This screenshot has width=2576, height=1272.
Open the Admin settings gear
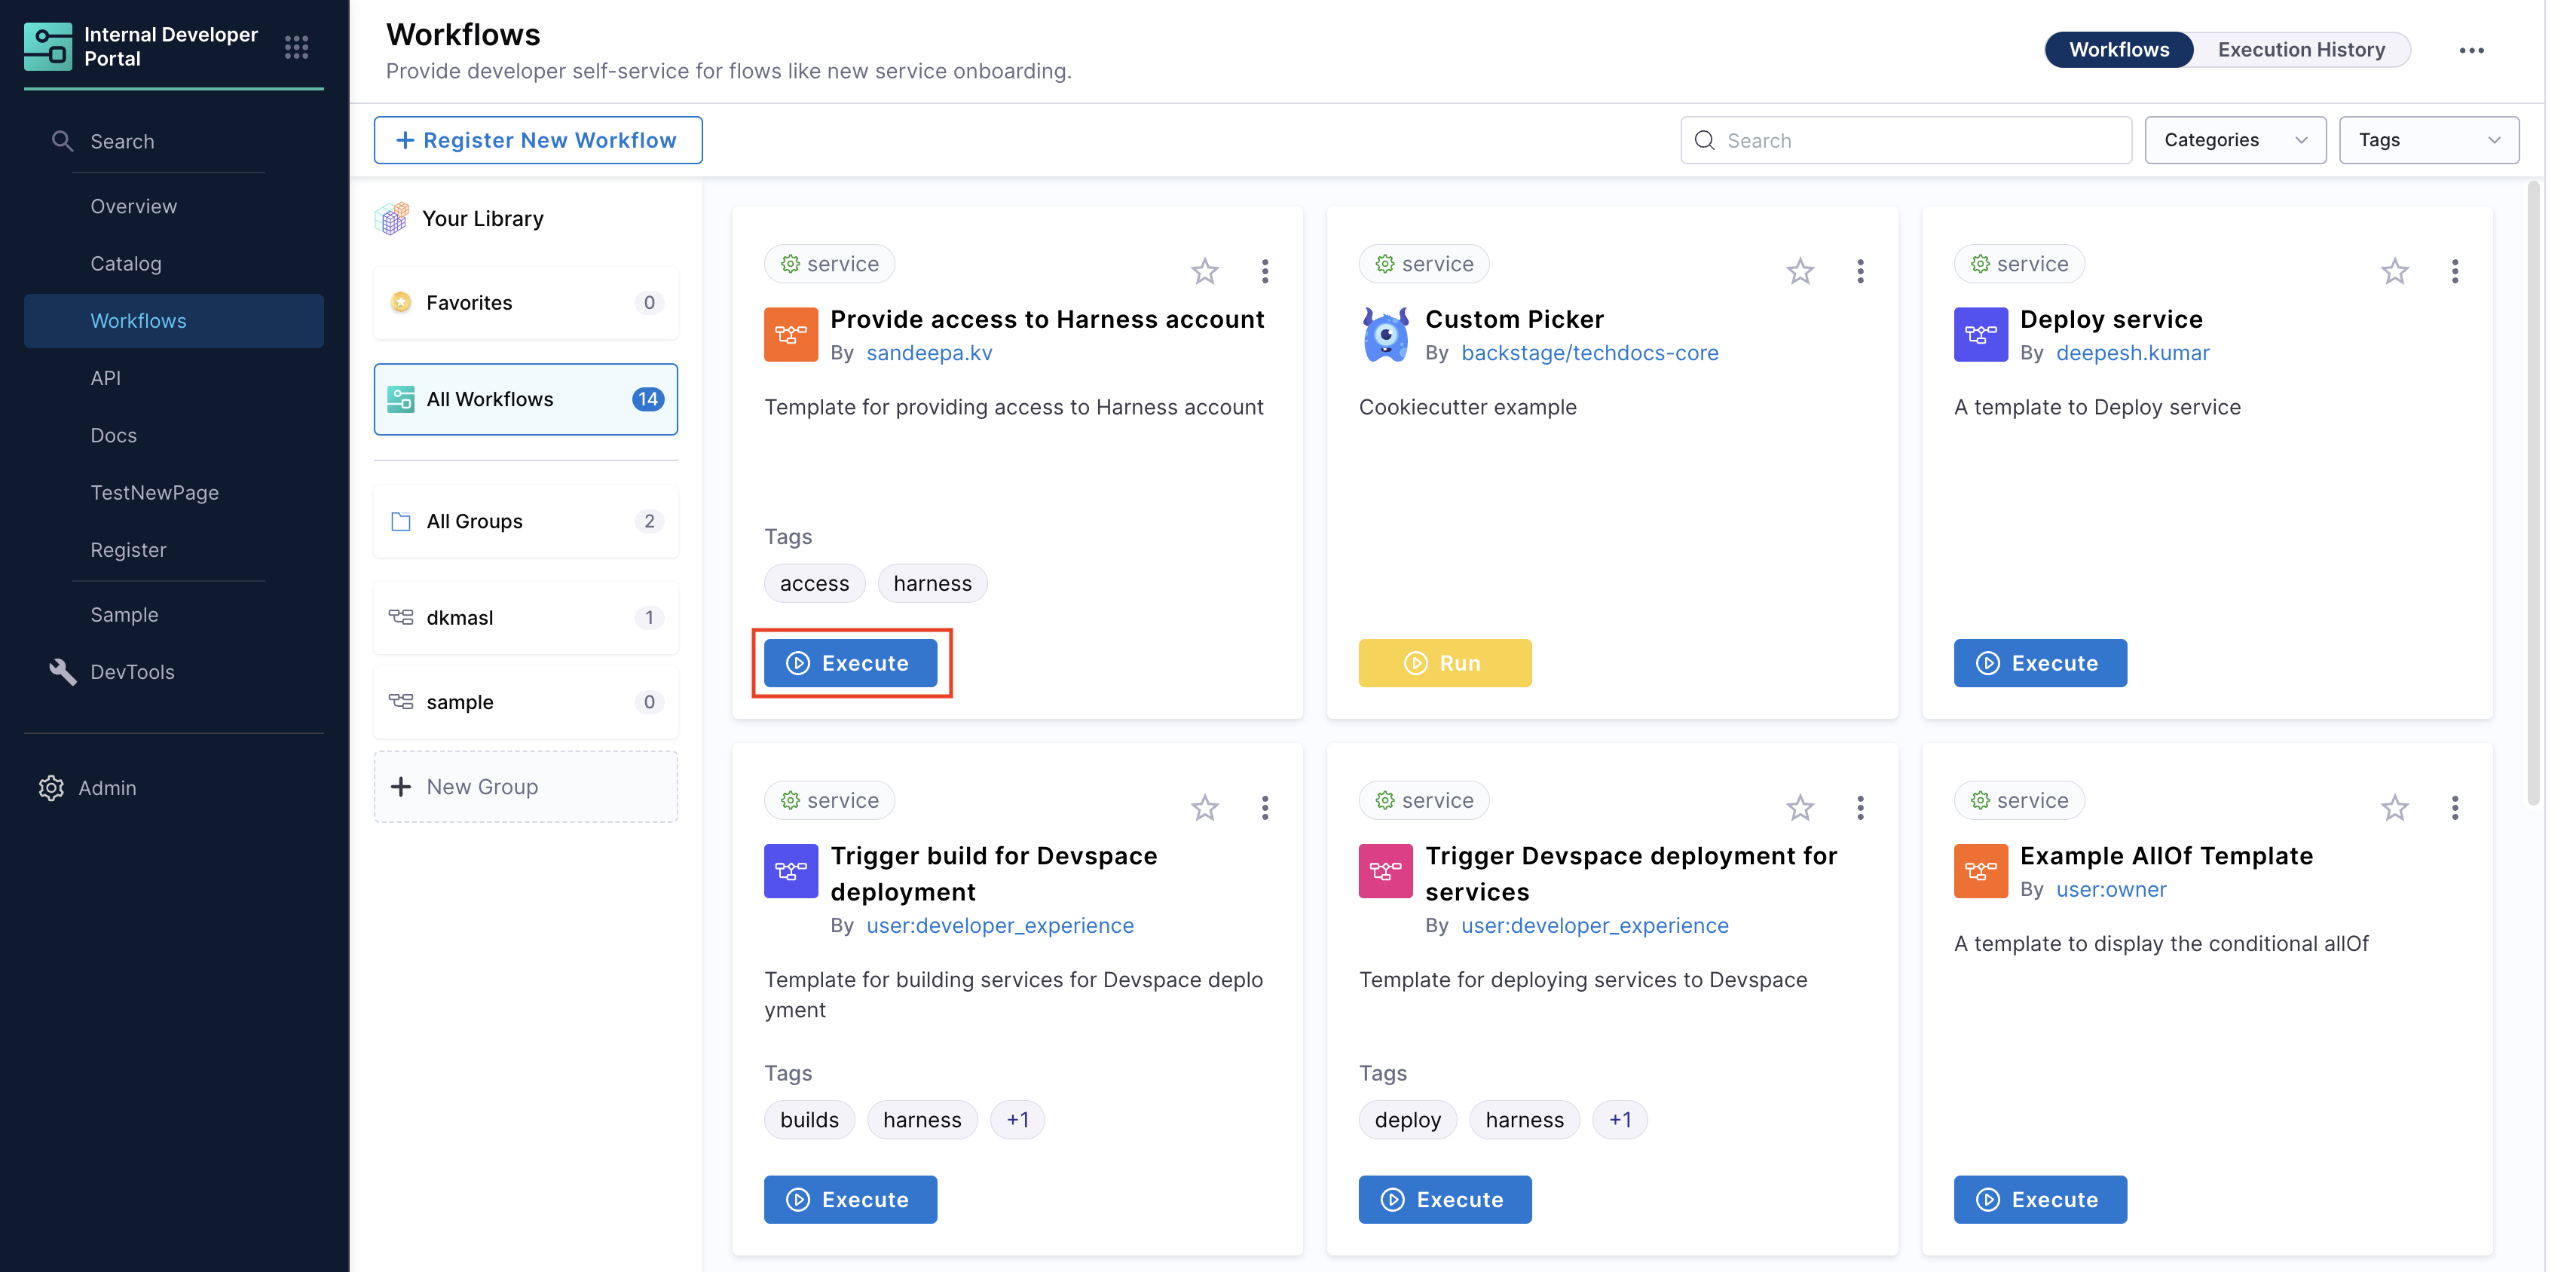pyautogui.click(x=51, y=788)
